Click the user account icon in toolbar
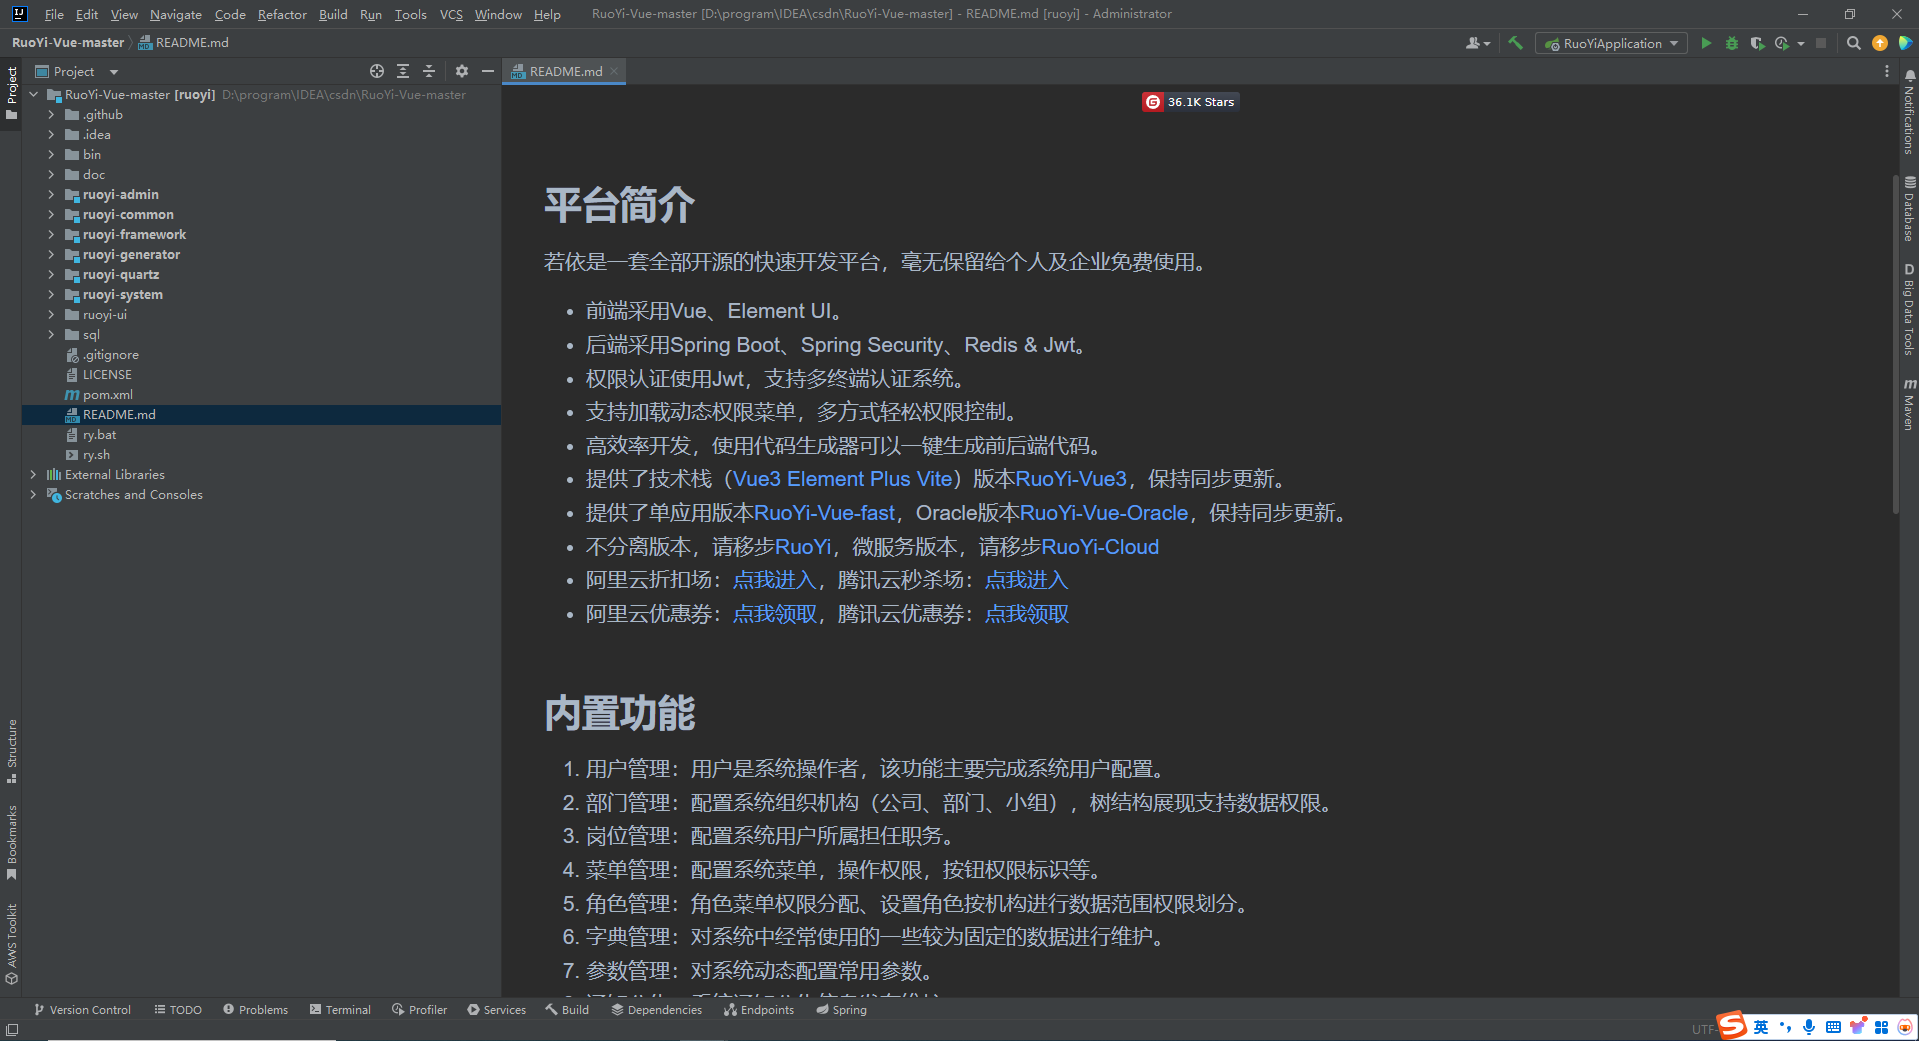1919x1041 pixels. coord(1477,43)
